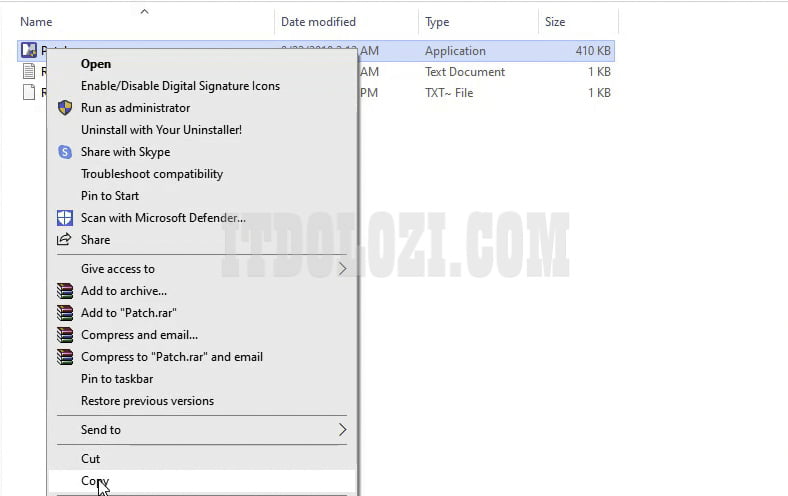Expand the Give access to chevron arrow
The height and width of the screenshot is (496, 788).
click(x=342, y=269)
